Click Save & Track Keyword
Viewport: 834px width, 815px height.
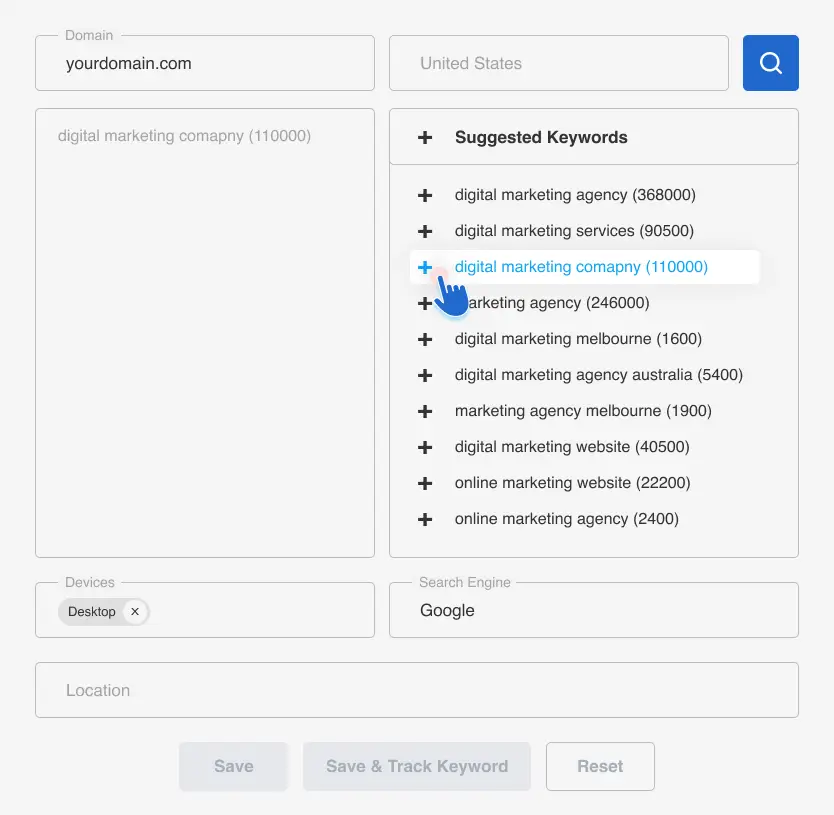[x=416, y=766]
